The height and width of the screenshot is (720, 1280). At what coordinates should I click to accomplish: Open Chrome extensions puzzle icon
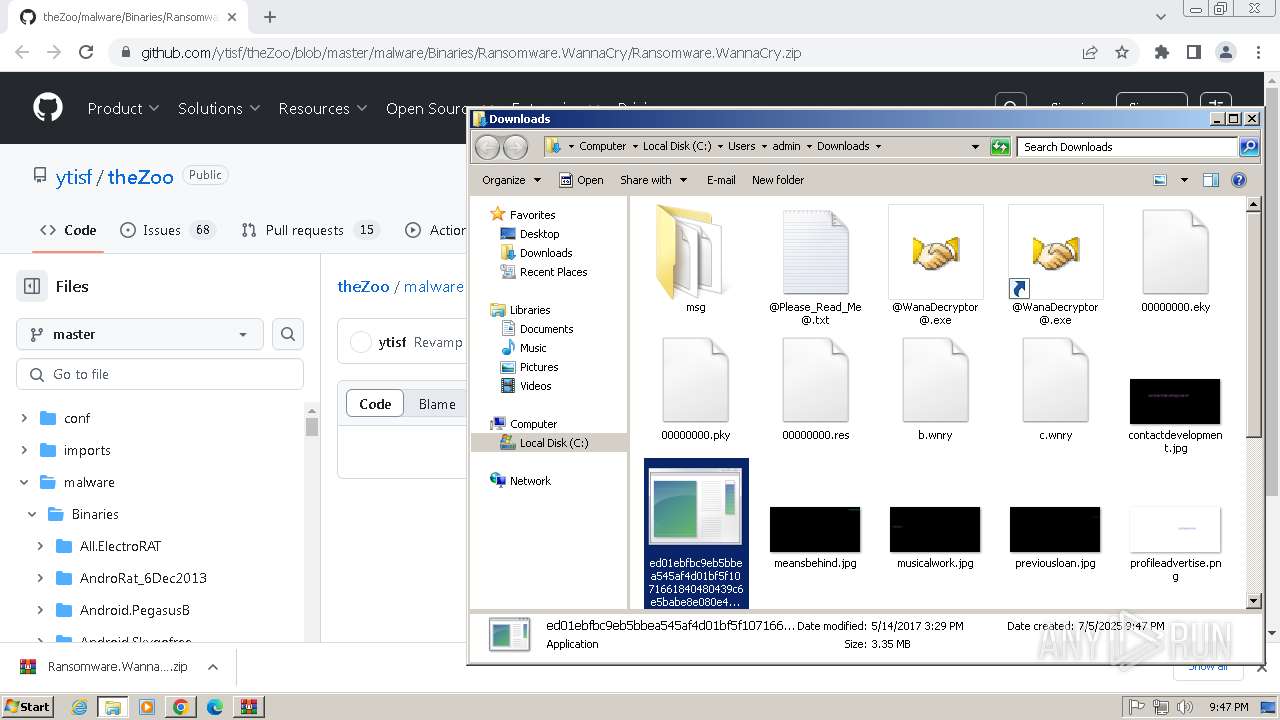click(1161, 52)
